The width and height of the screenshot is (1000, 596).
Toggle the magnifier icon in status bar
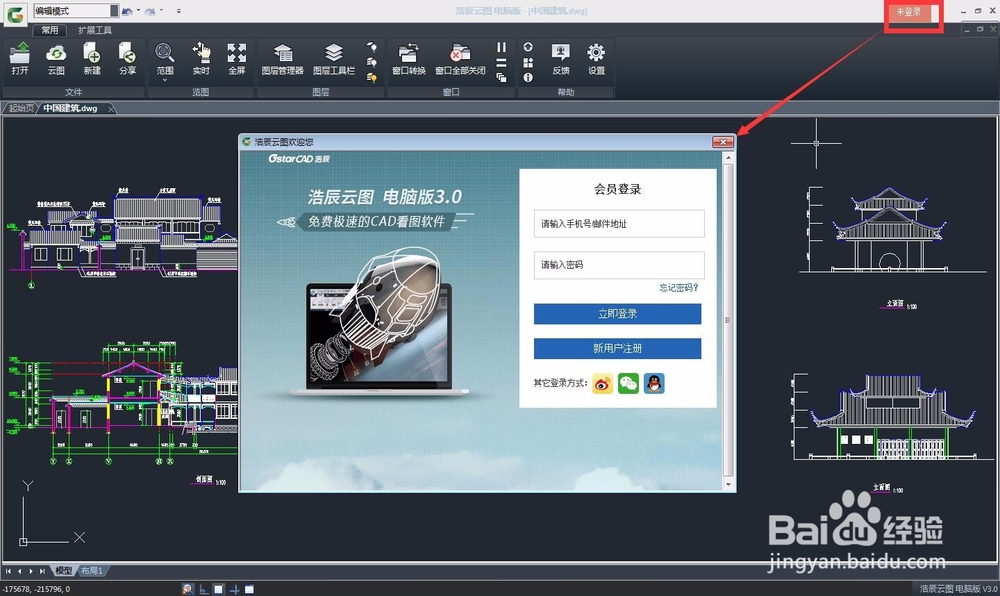(x=188, y=589)
